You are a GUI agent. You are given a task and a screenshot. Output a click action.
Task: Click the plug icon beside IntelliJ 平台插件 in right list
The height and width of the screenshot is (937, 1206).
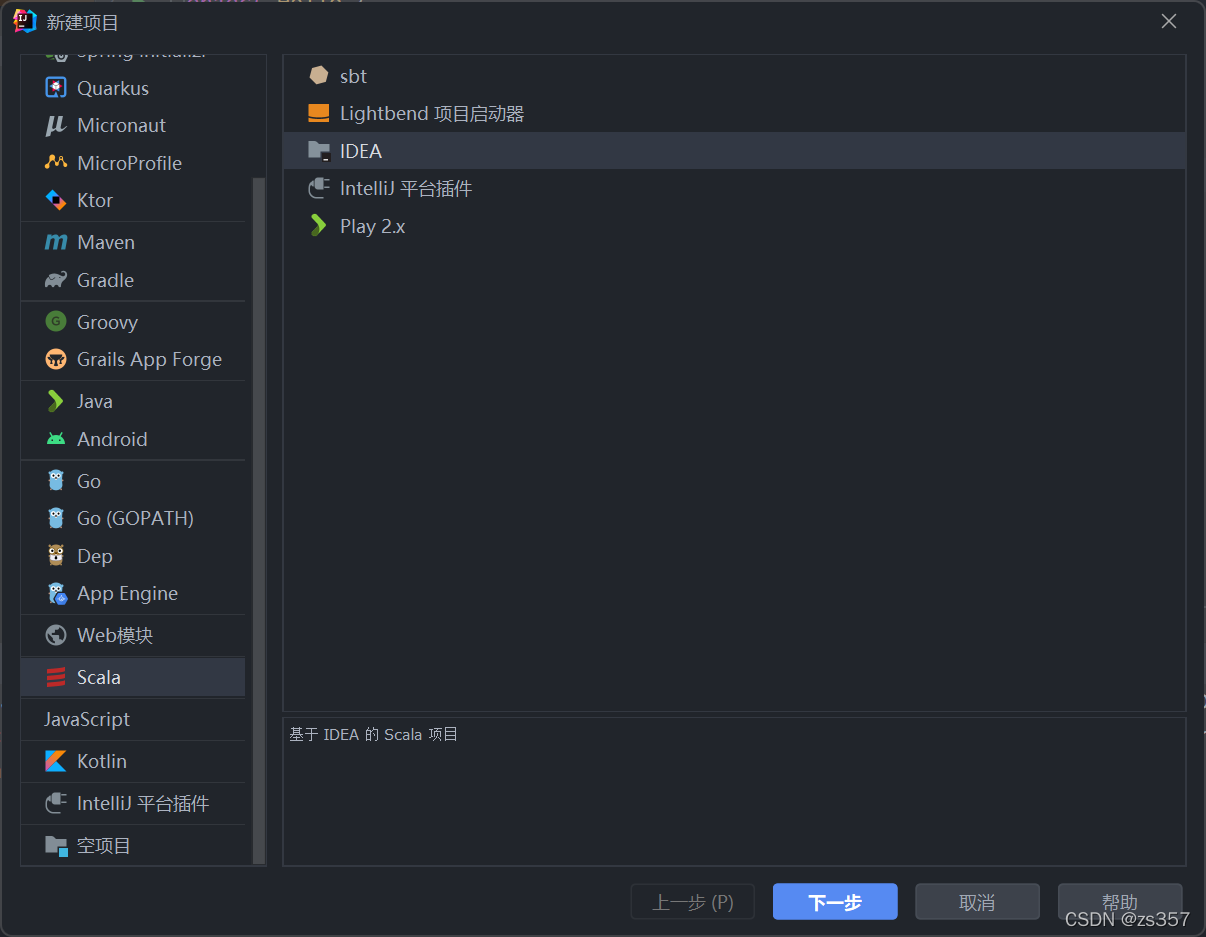(x=319, y=188)
